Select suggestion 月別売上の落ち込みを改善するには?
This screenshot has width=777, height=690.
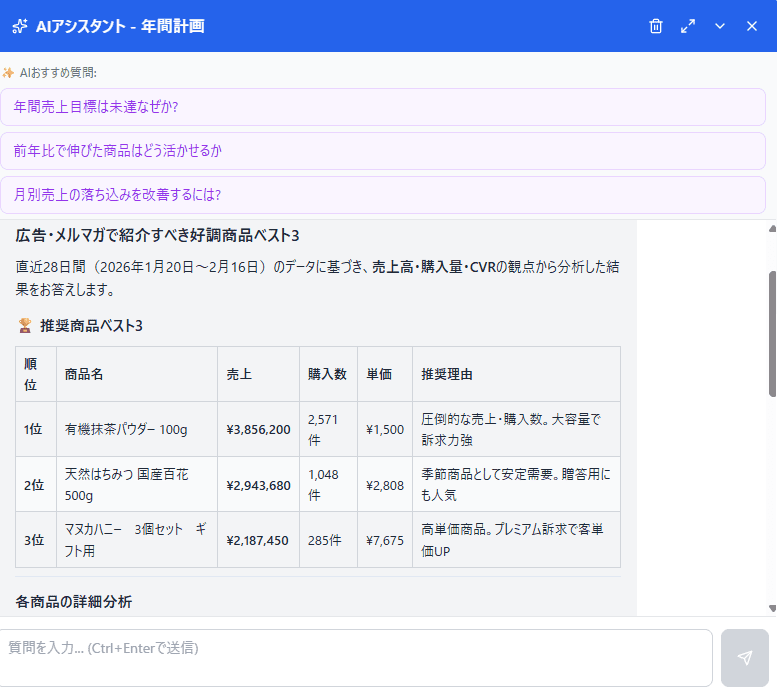coord(383,195)
